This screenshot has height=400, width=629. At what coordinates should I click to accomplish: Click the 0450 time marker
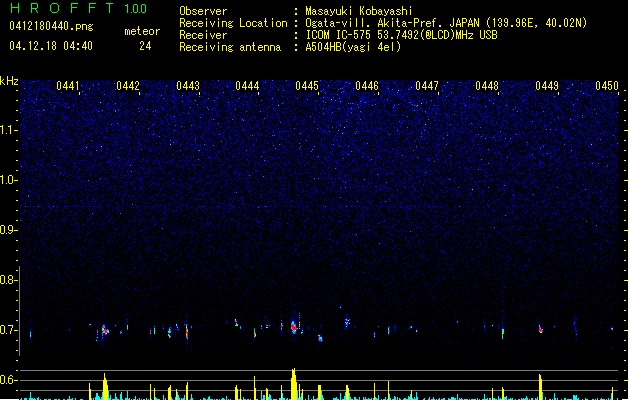tap(607, 86)
